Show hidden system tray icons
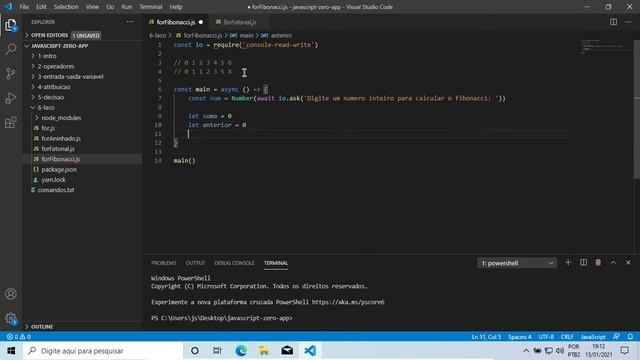The image size is (640, 360). (526, 351)
